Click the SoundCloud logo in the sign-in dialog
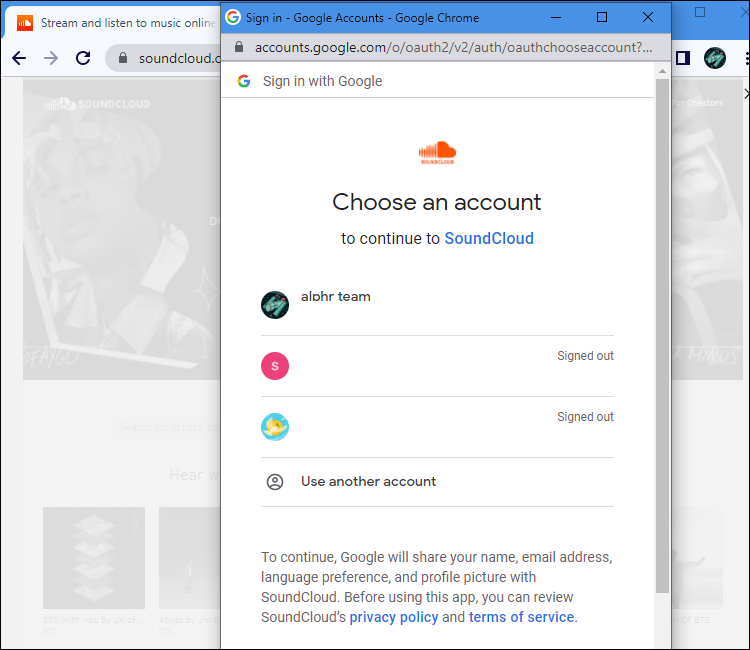This screenshot has width=750, height=650. 437,153
